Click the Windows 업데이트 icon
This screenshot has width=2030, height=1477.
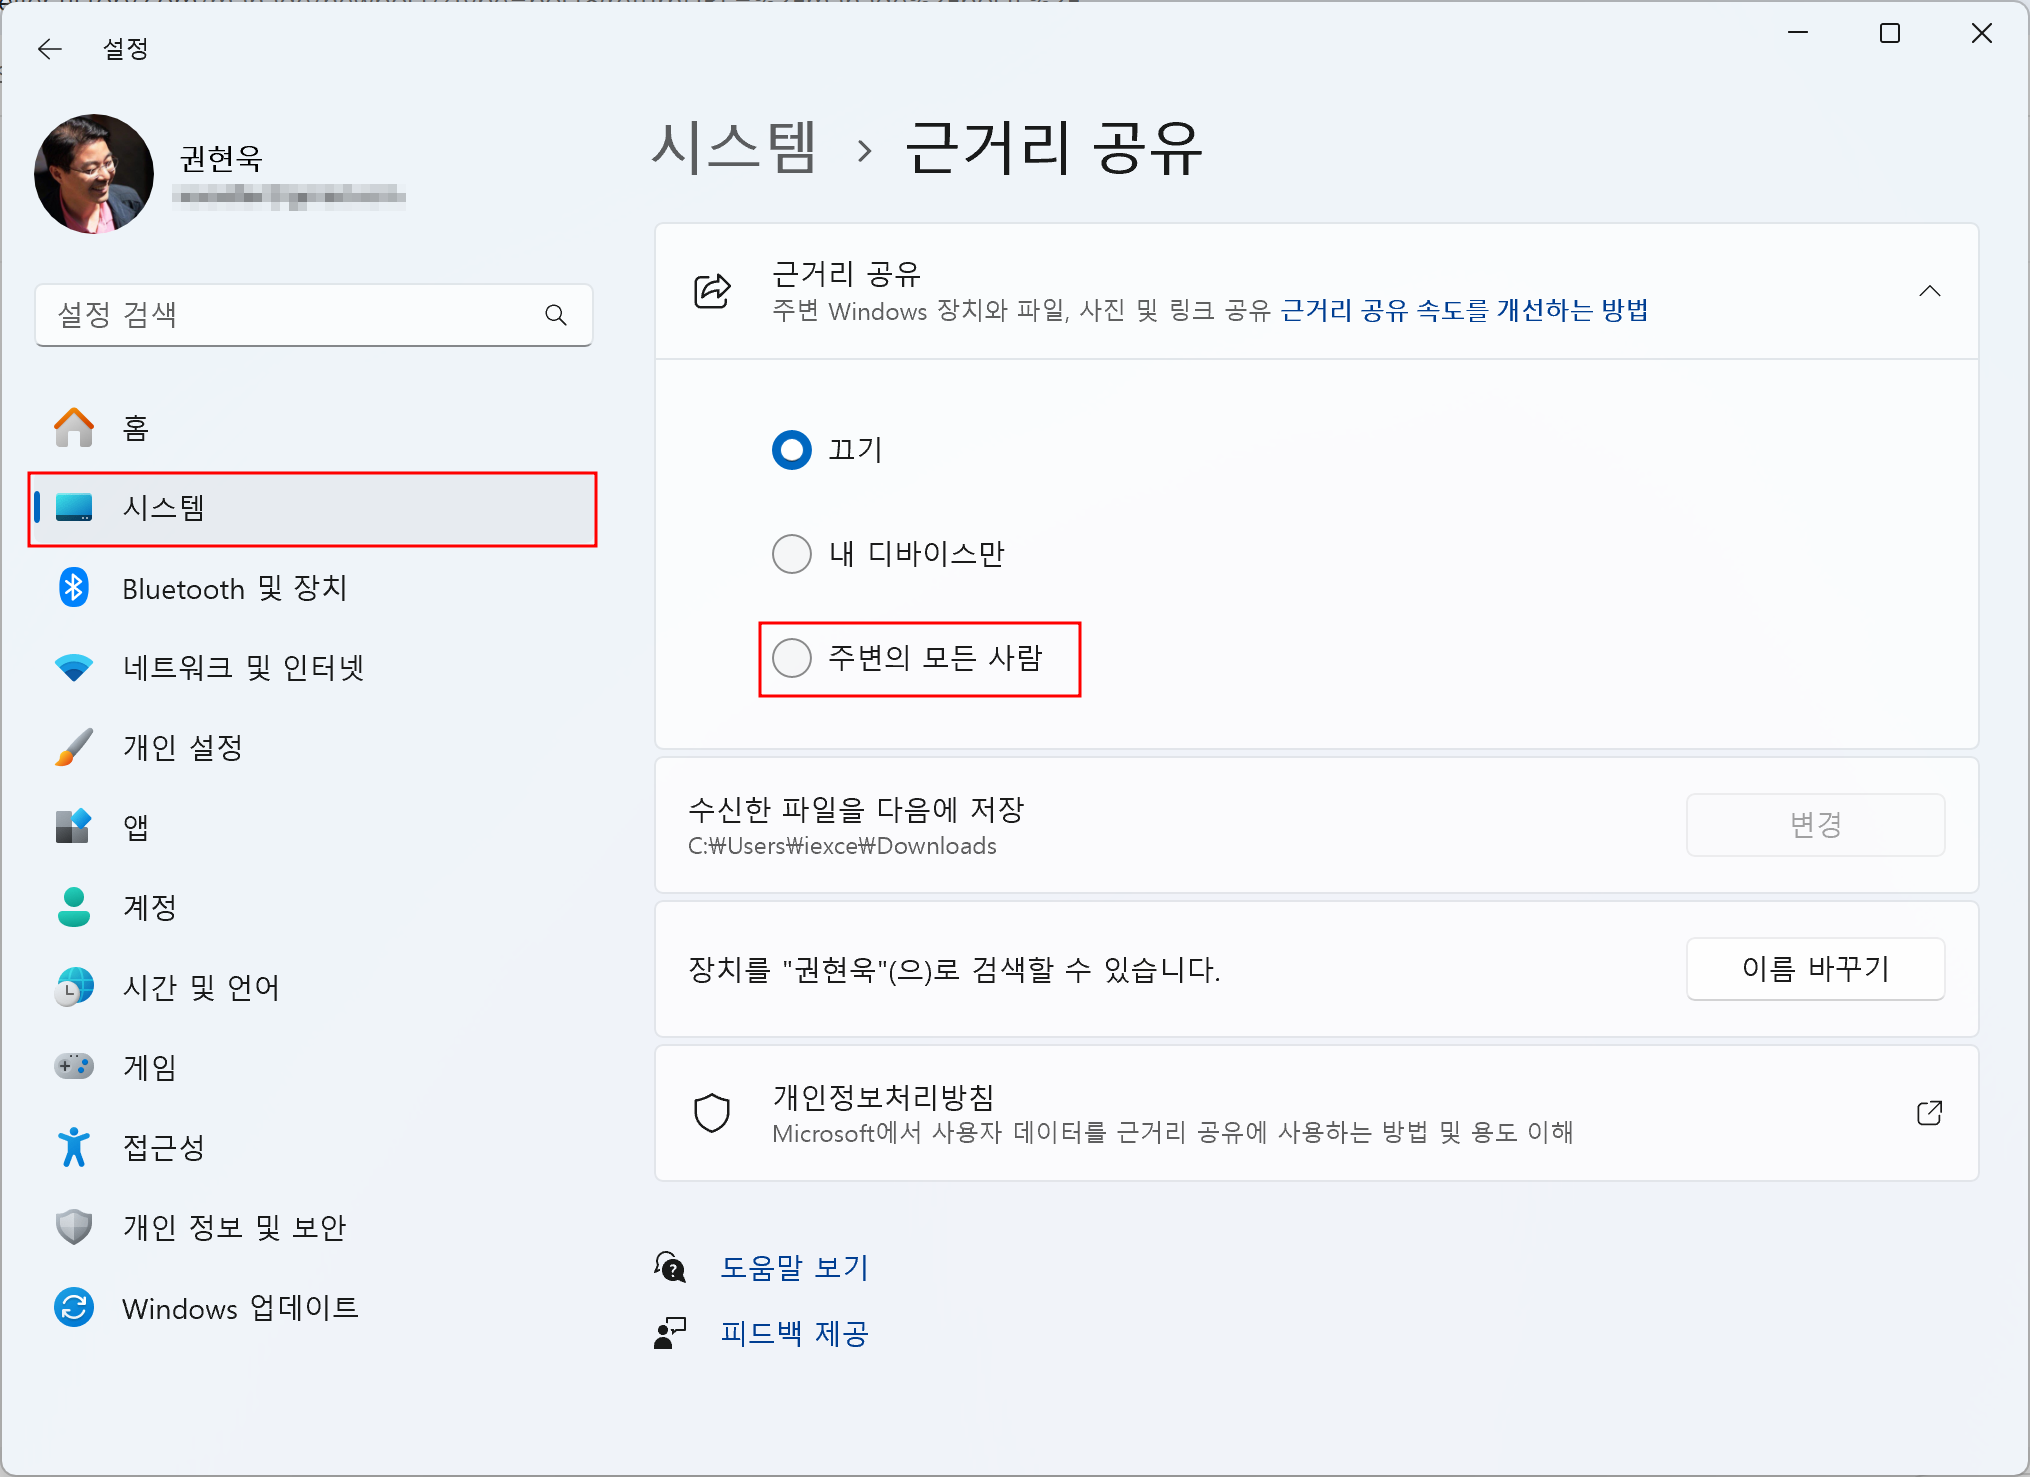click(x=74, y=1307)
